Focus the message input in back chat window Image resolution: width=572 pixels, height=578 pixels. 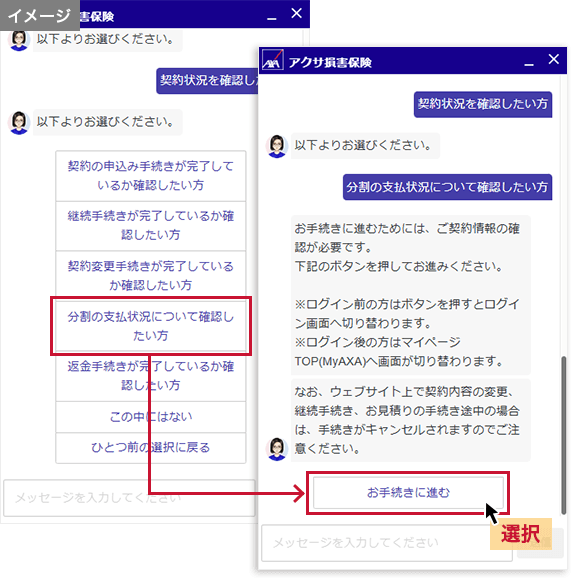point(129,498)
